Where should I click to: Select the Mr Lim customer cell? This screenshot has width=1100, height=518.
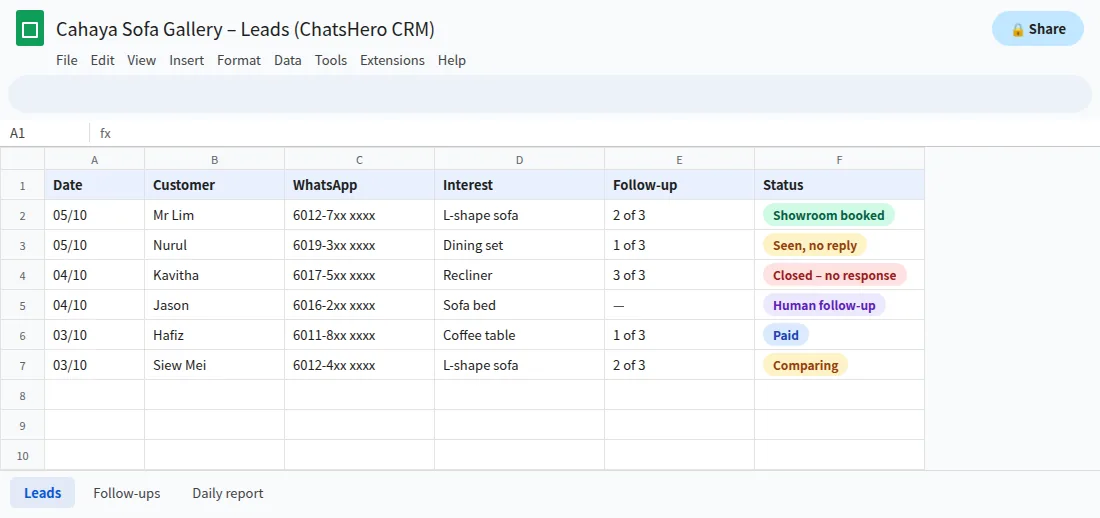[x=215, y=215]
